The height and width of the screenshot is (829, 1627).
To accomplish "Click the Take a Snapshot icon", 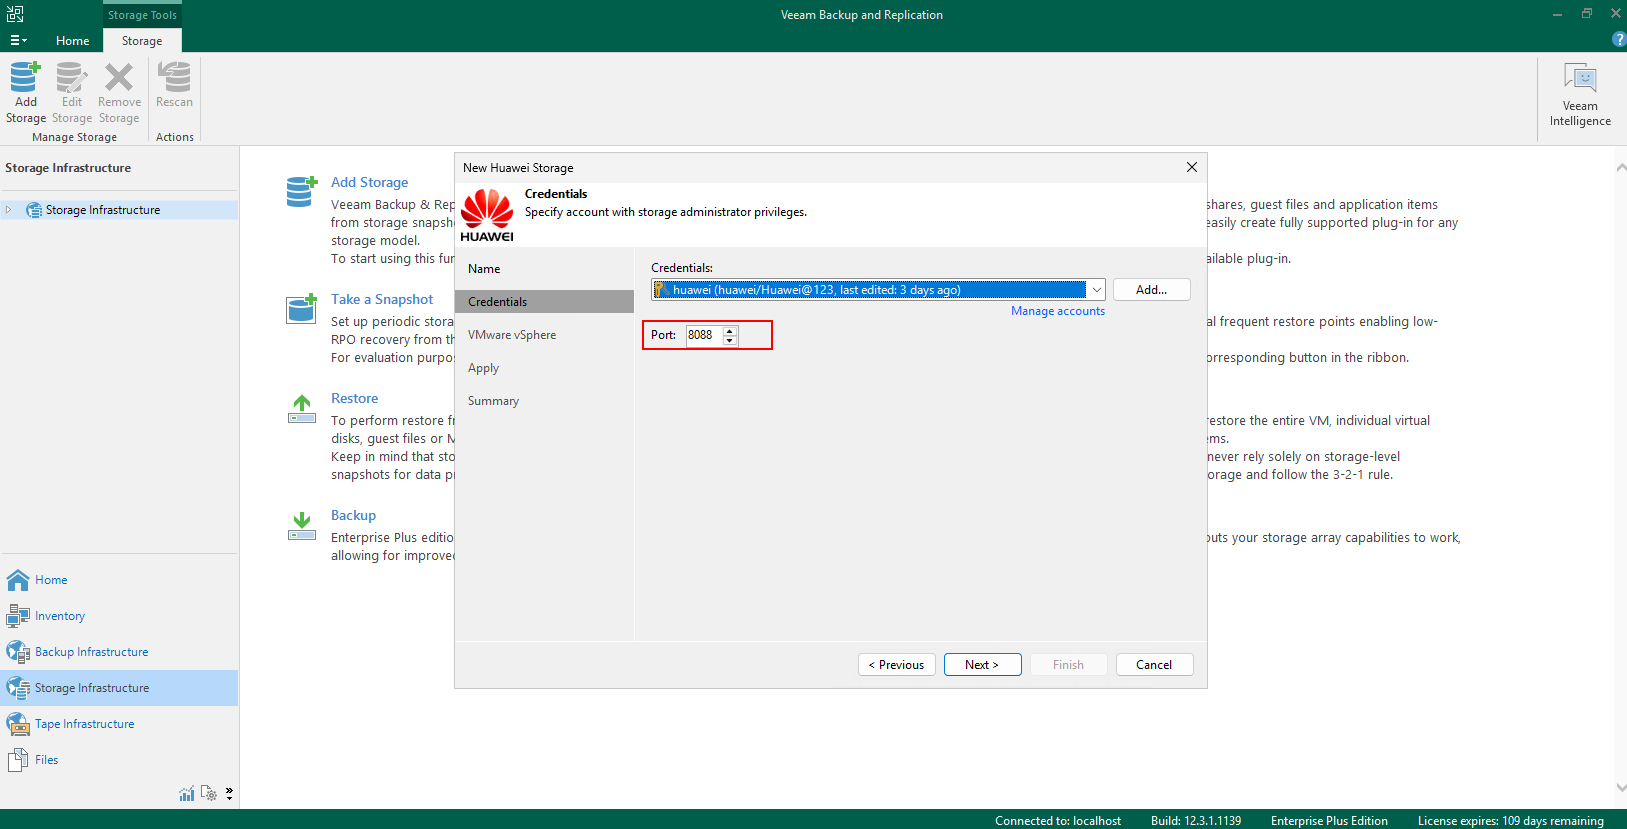I will click(x=302, y=308).
